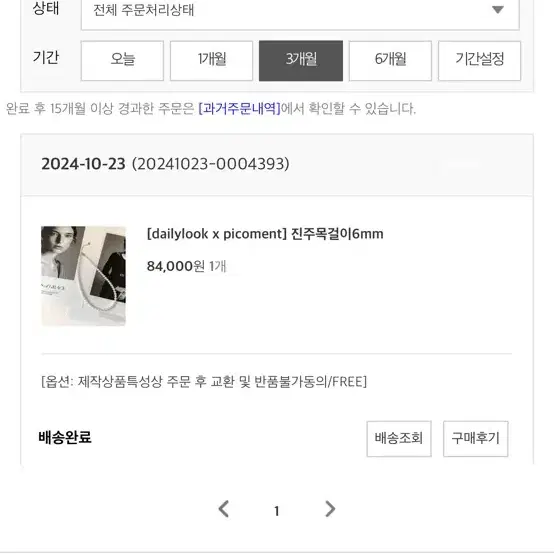Go to previous page arrow

pos(224,509)
